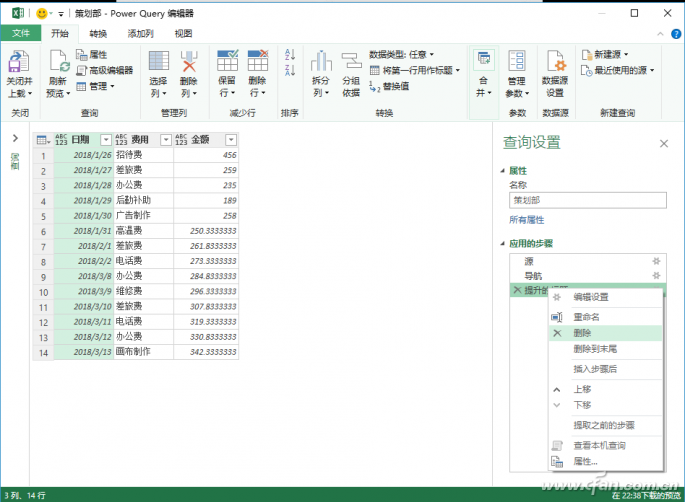The width and height of the screenshot is (685, 502).
Task: Click the cell with value 250.3333333
Action: click(206, 231)
